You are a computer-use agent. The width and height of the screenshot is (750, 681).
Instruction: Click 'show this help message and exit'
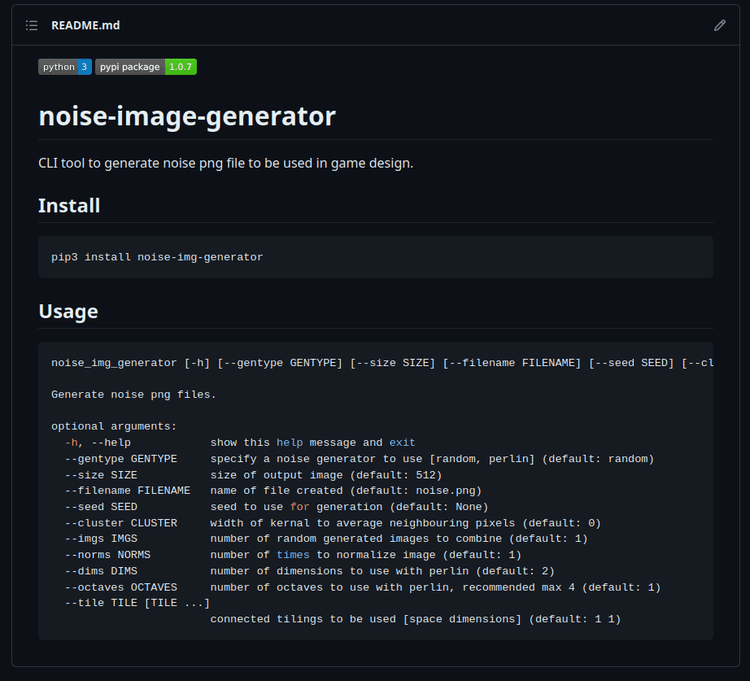click(x=313, y=443)
